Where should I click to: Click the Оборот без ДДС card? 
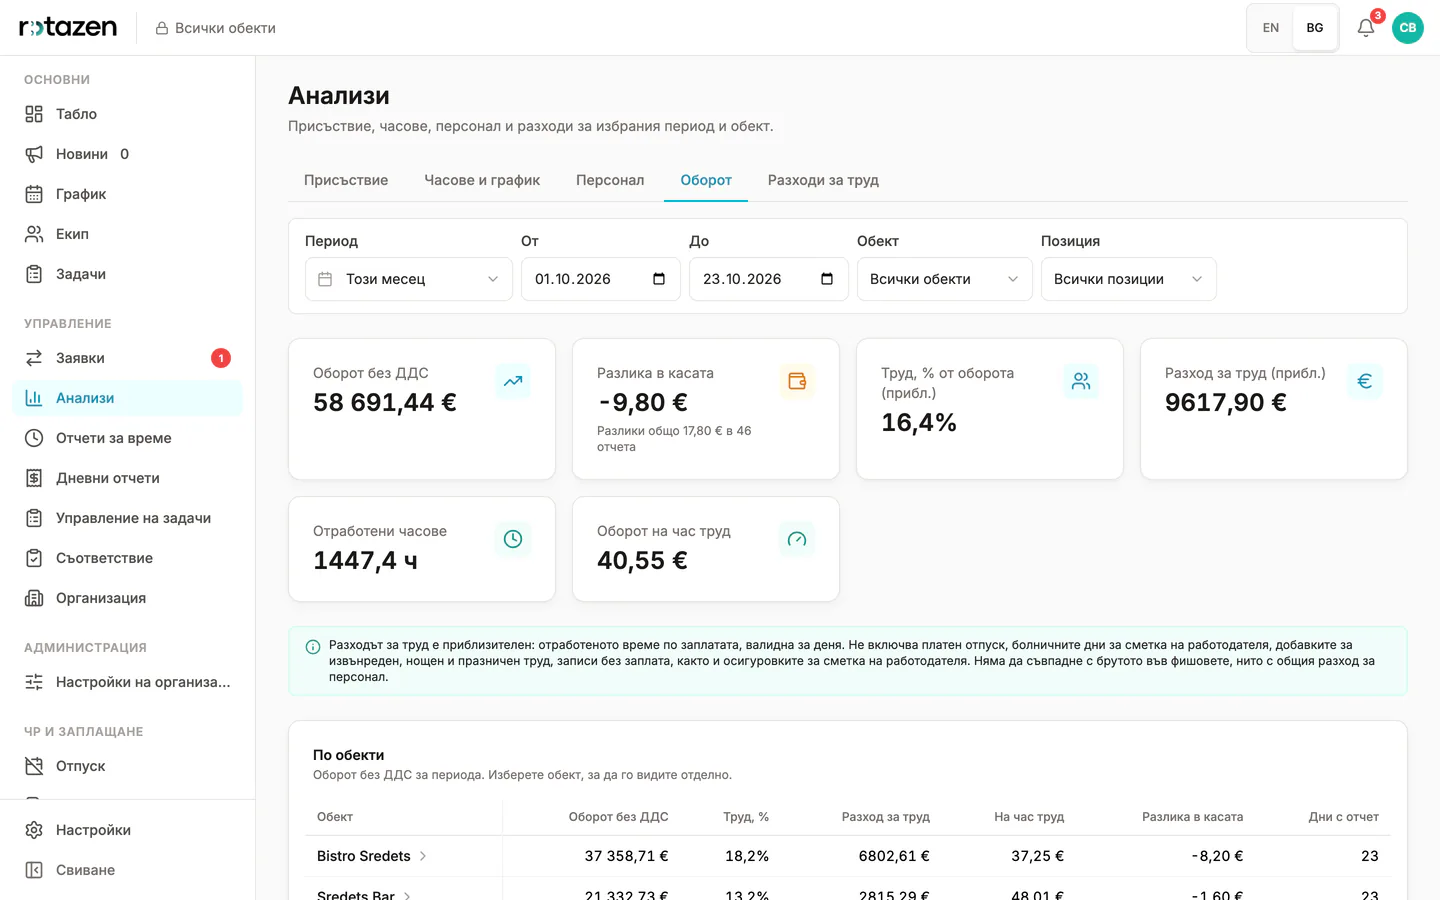click(x=422, y=409)
